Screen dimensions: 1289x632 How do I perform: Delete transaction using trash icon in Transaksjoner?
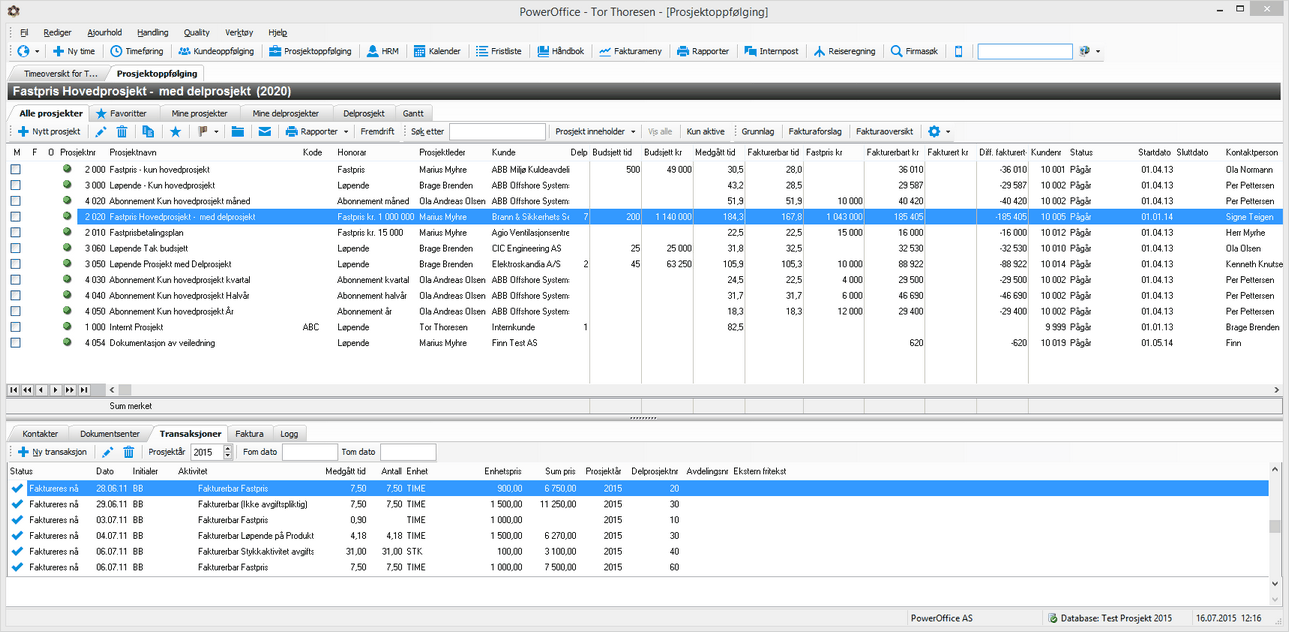[x=129, y=453]
